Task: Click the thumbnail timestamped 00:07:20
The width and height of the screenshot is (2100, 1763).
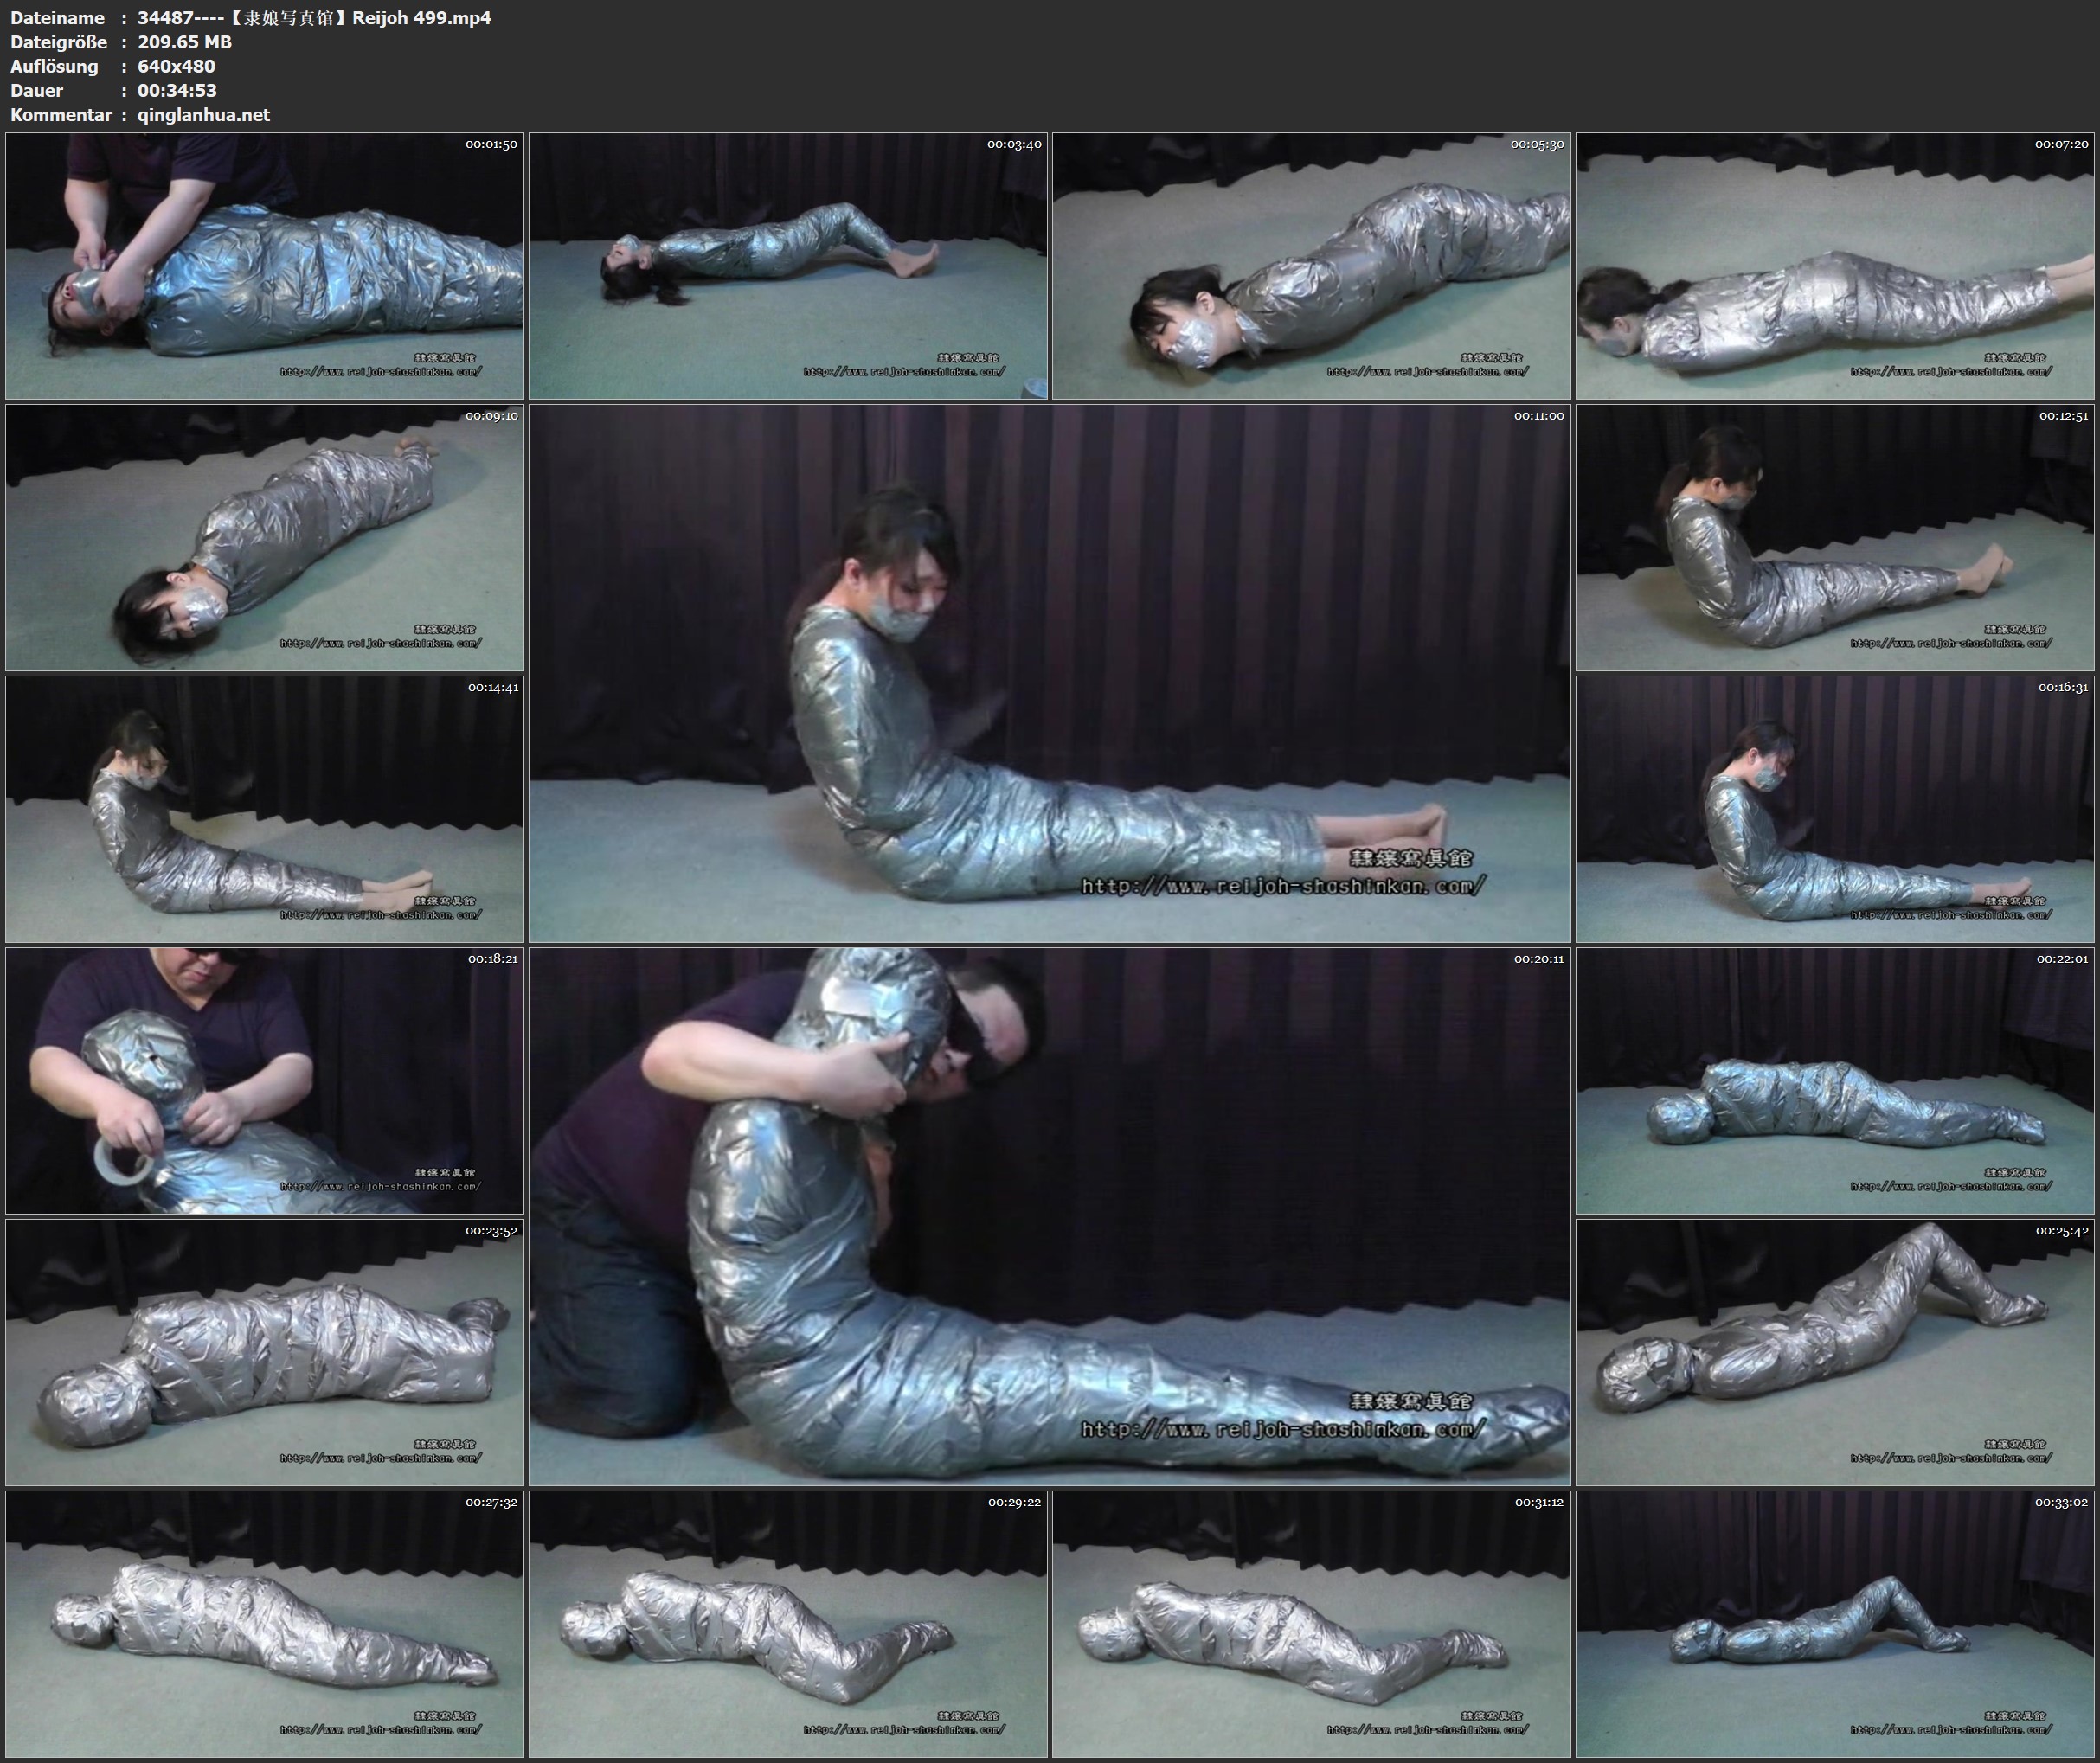Action: tap(1835, 266)
